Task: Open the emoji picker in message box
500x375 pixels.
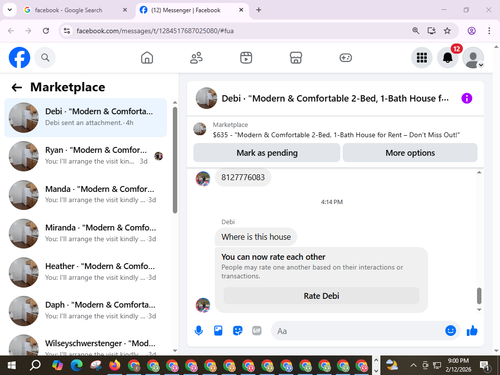Action: (450, 330)
